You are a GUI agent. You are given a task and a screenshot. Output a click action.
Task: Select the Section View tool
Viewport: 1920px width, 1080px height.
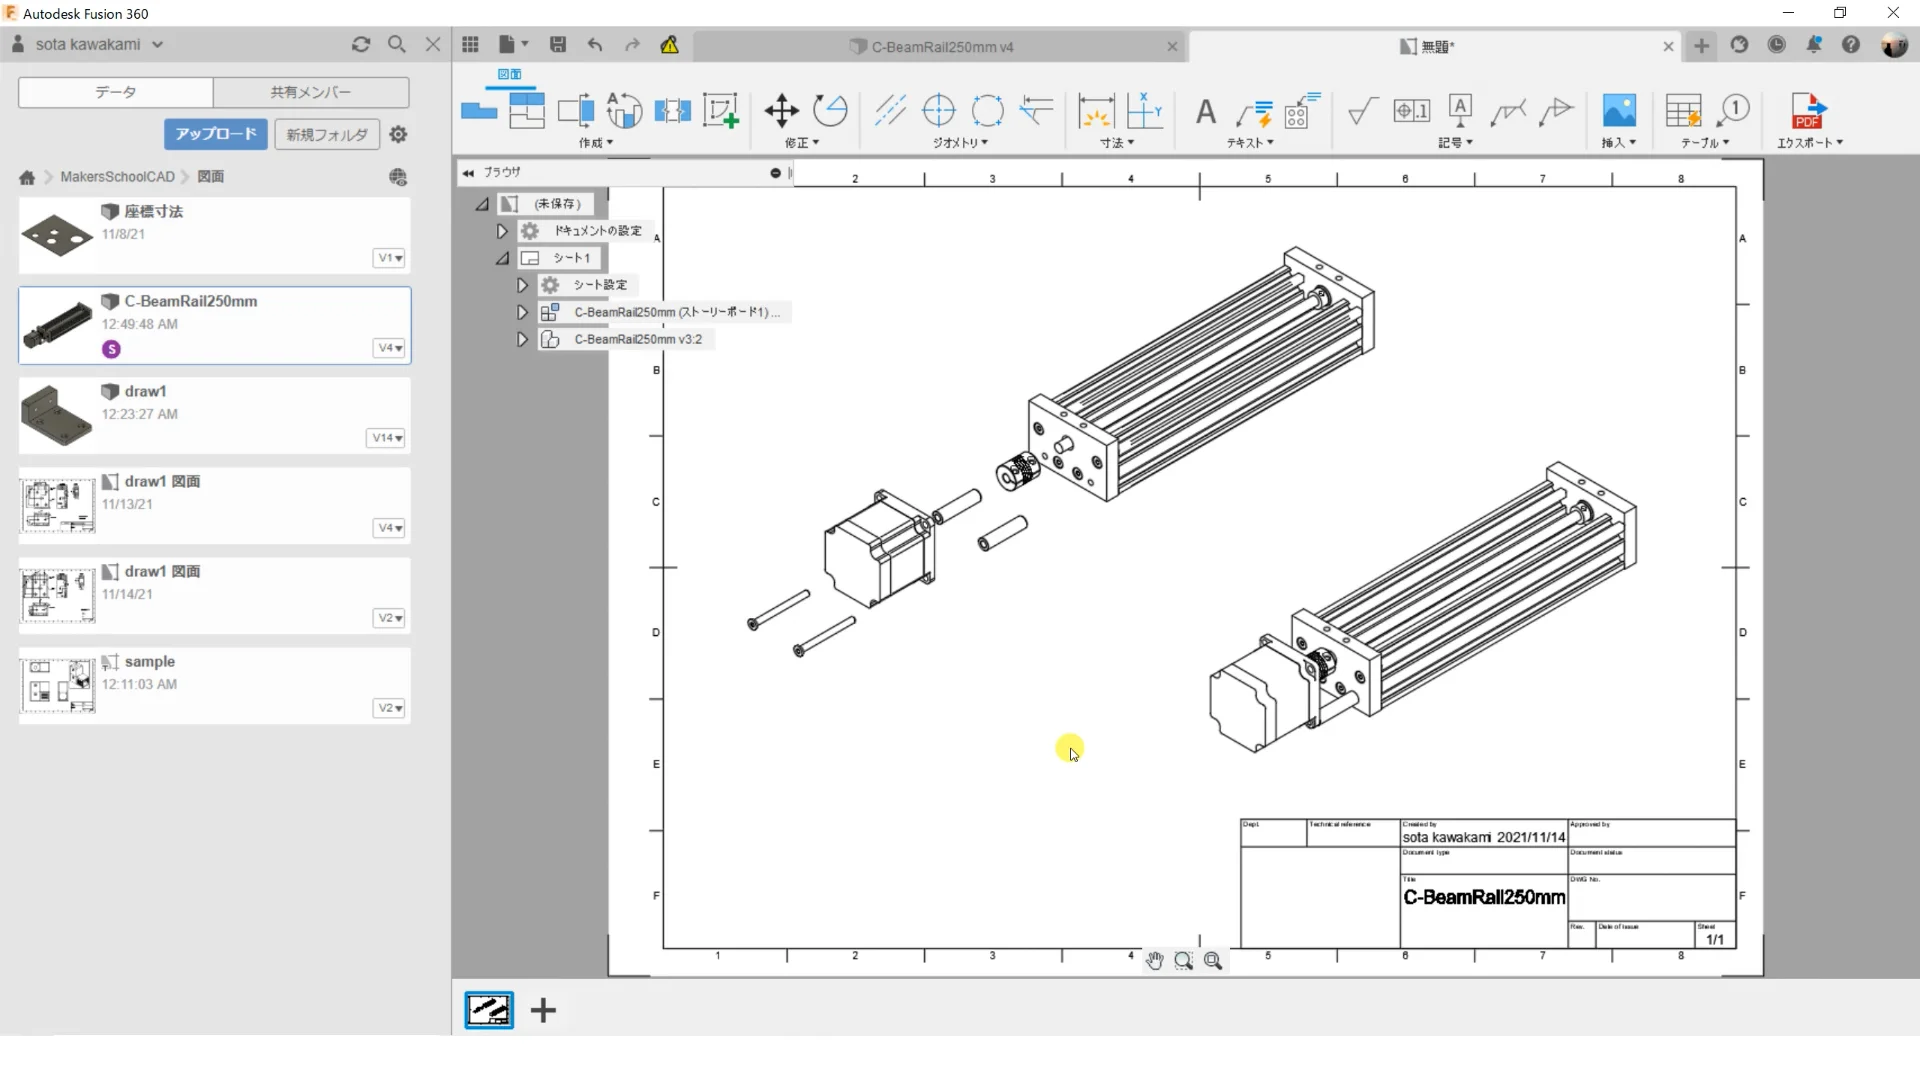click(x=575, y=111)
